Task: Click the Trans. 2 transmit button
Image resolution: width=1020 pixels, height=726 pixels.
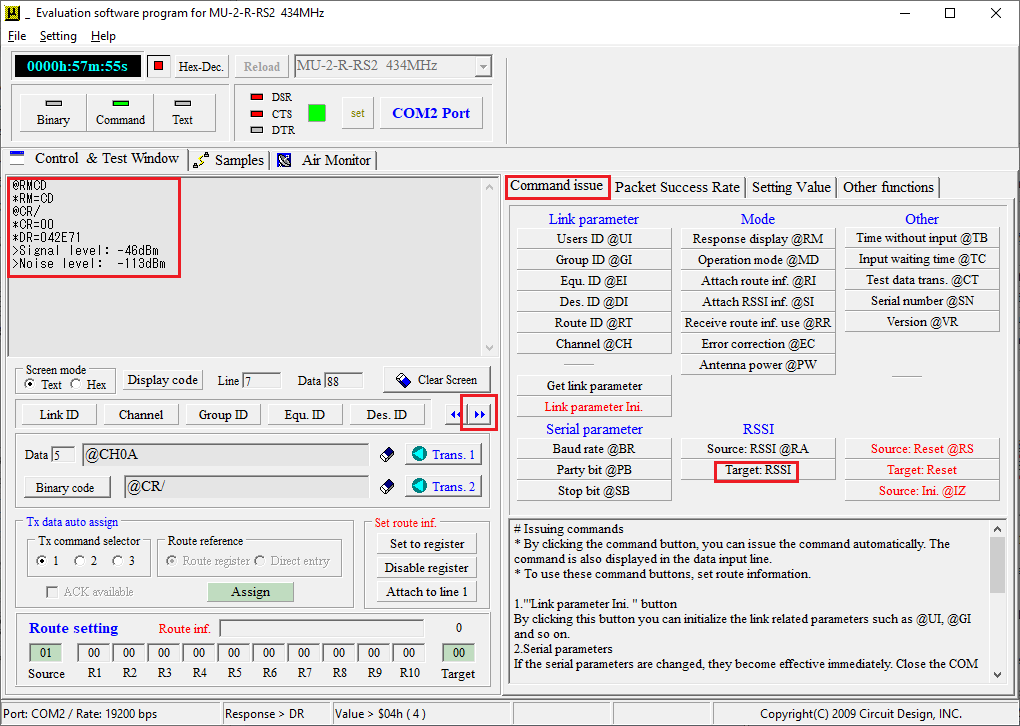Action: pos(444,487)
